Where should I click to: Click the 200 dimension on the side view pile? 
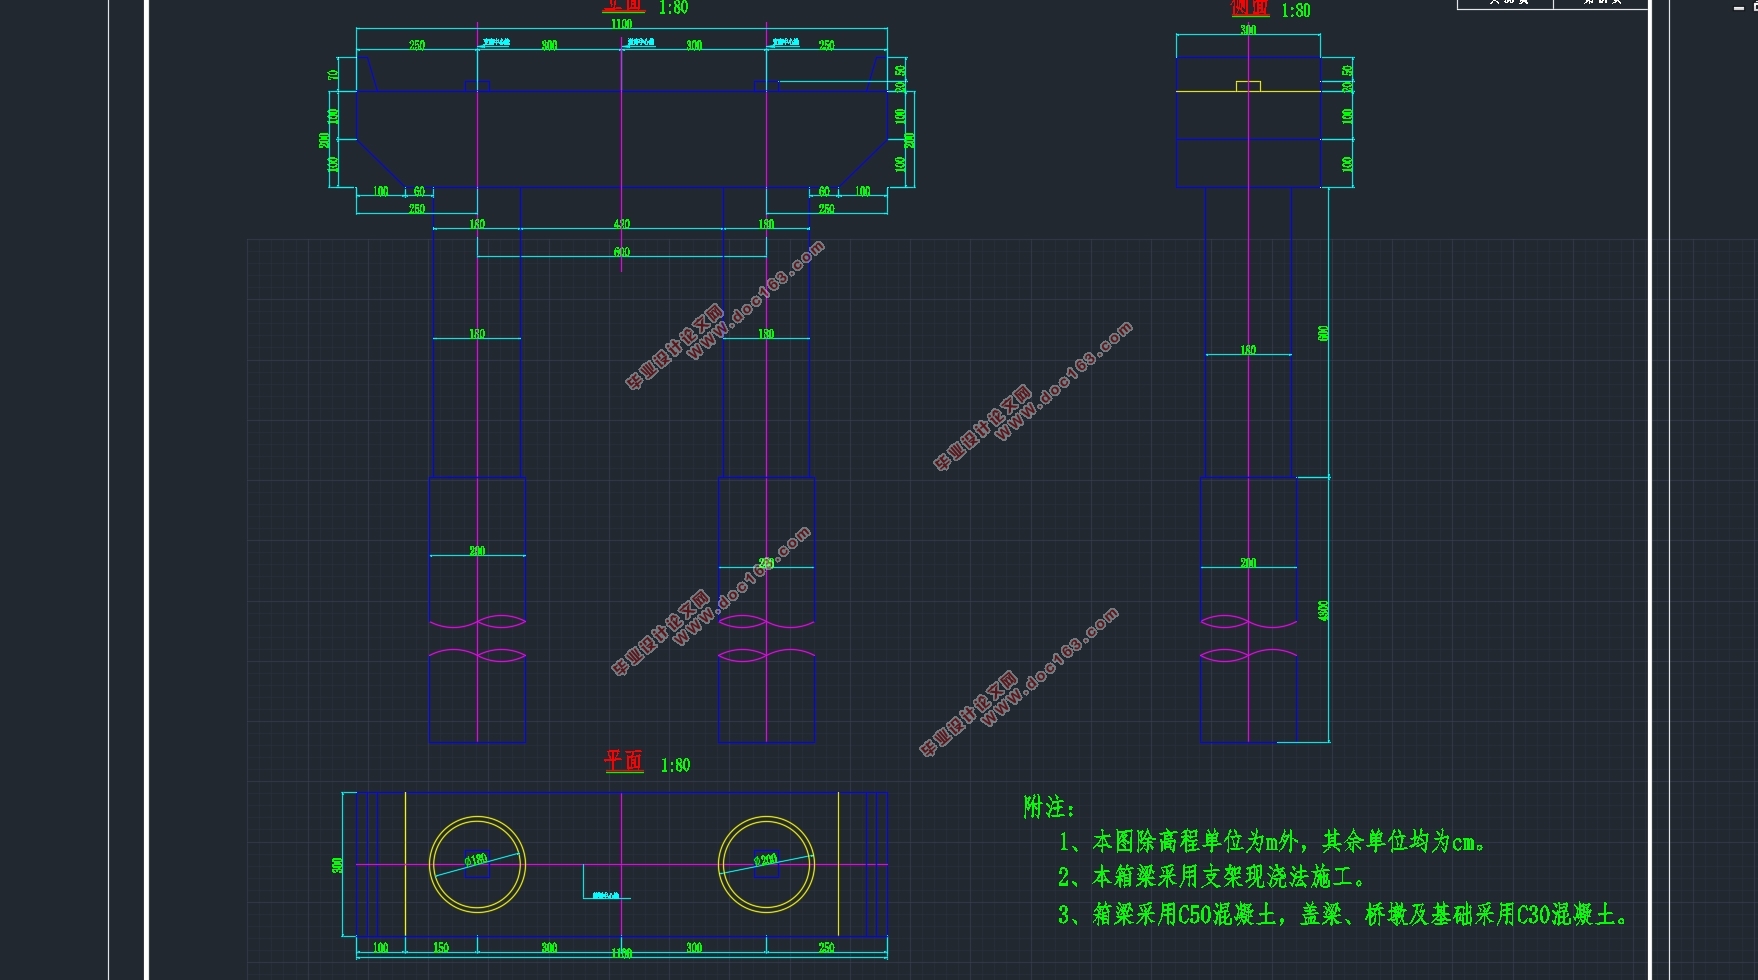[1248, 563]
